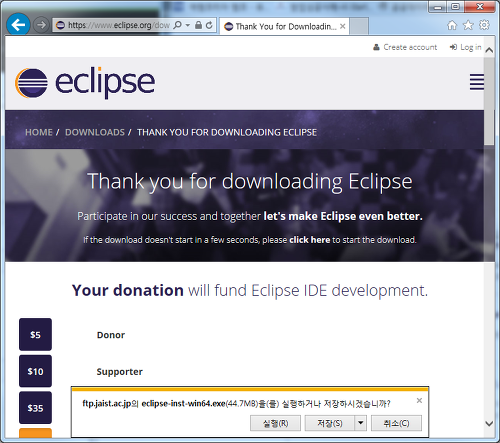
Task: Click the security lock icon
Action: pyautogui.click(x=198, y=25)
